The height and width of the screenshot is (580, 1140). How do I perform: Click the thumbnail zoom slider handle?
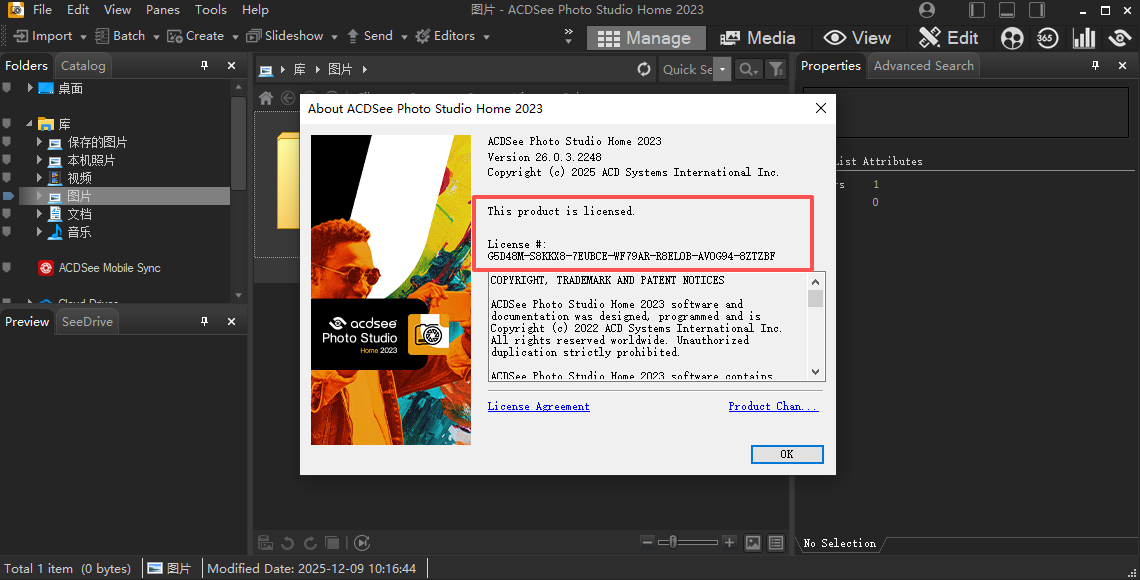coord(674,542)
